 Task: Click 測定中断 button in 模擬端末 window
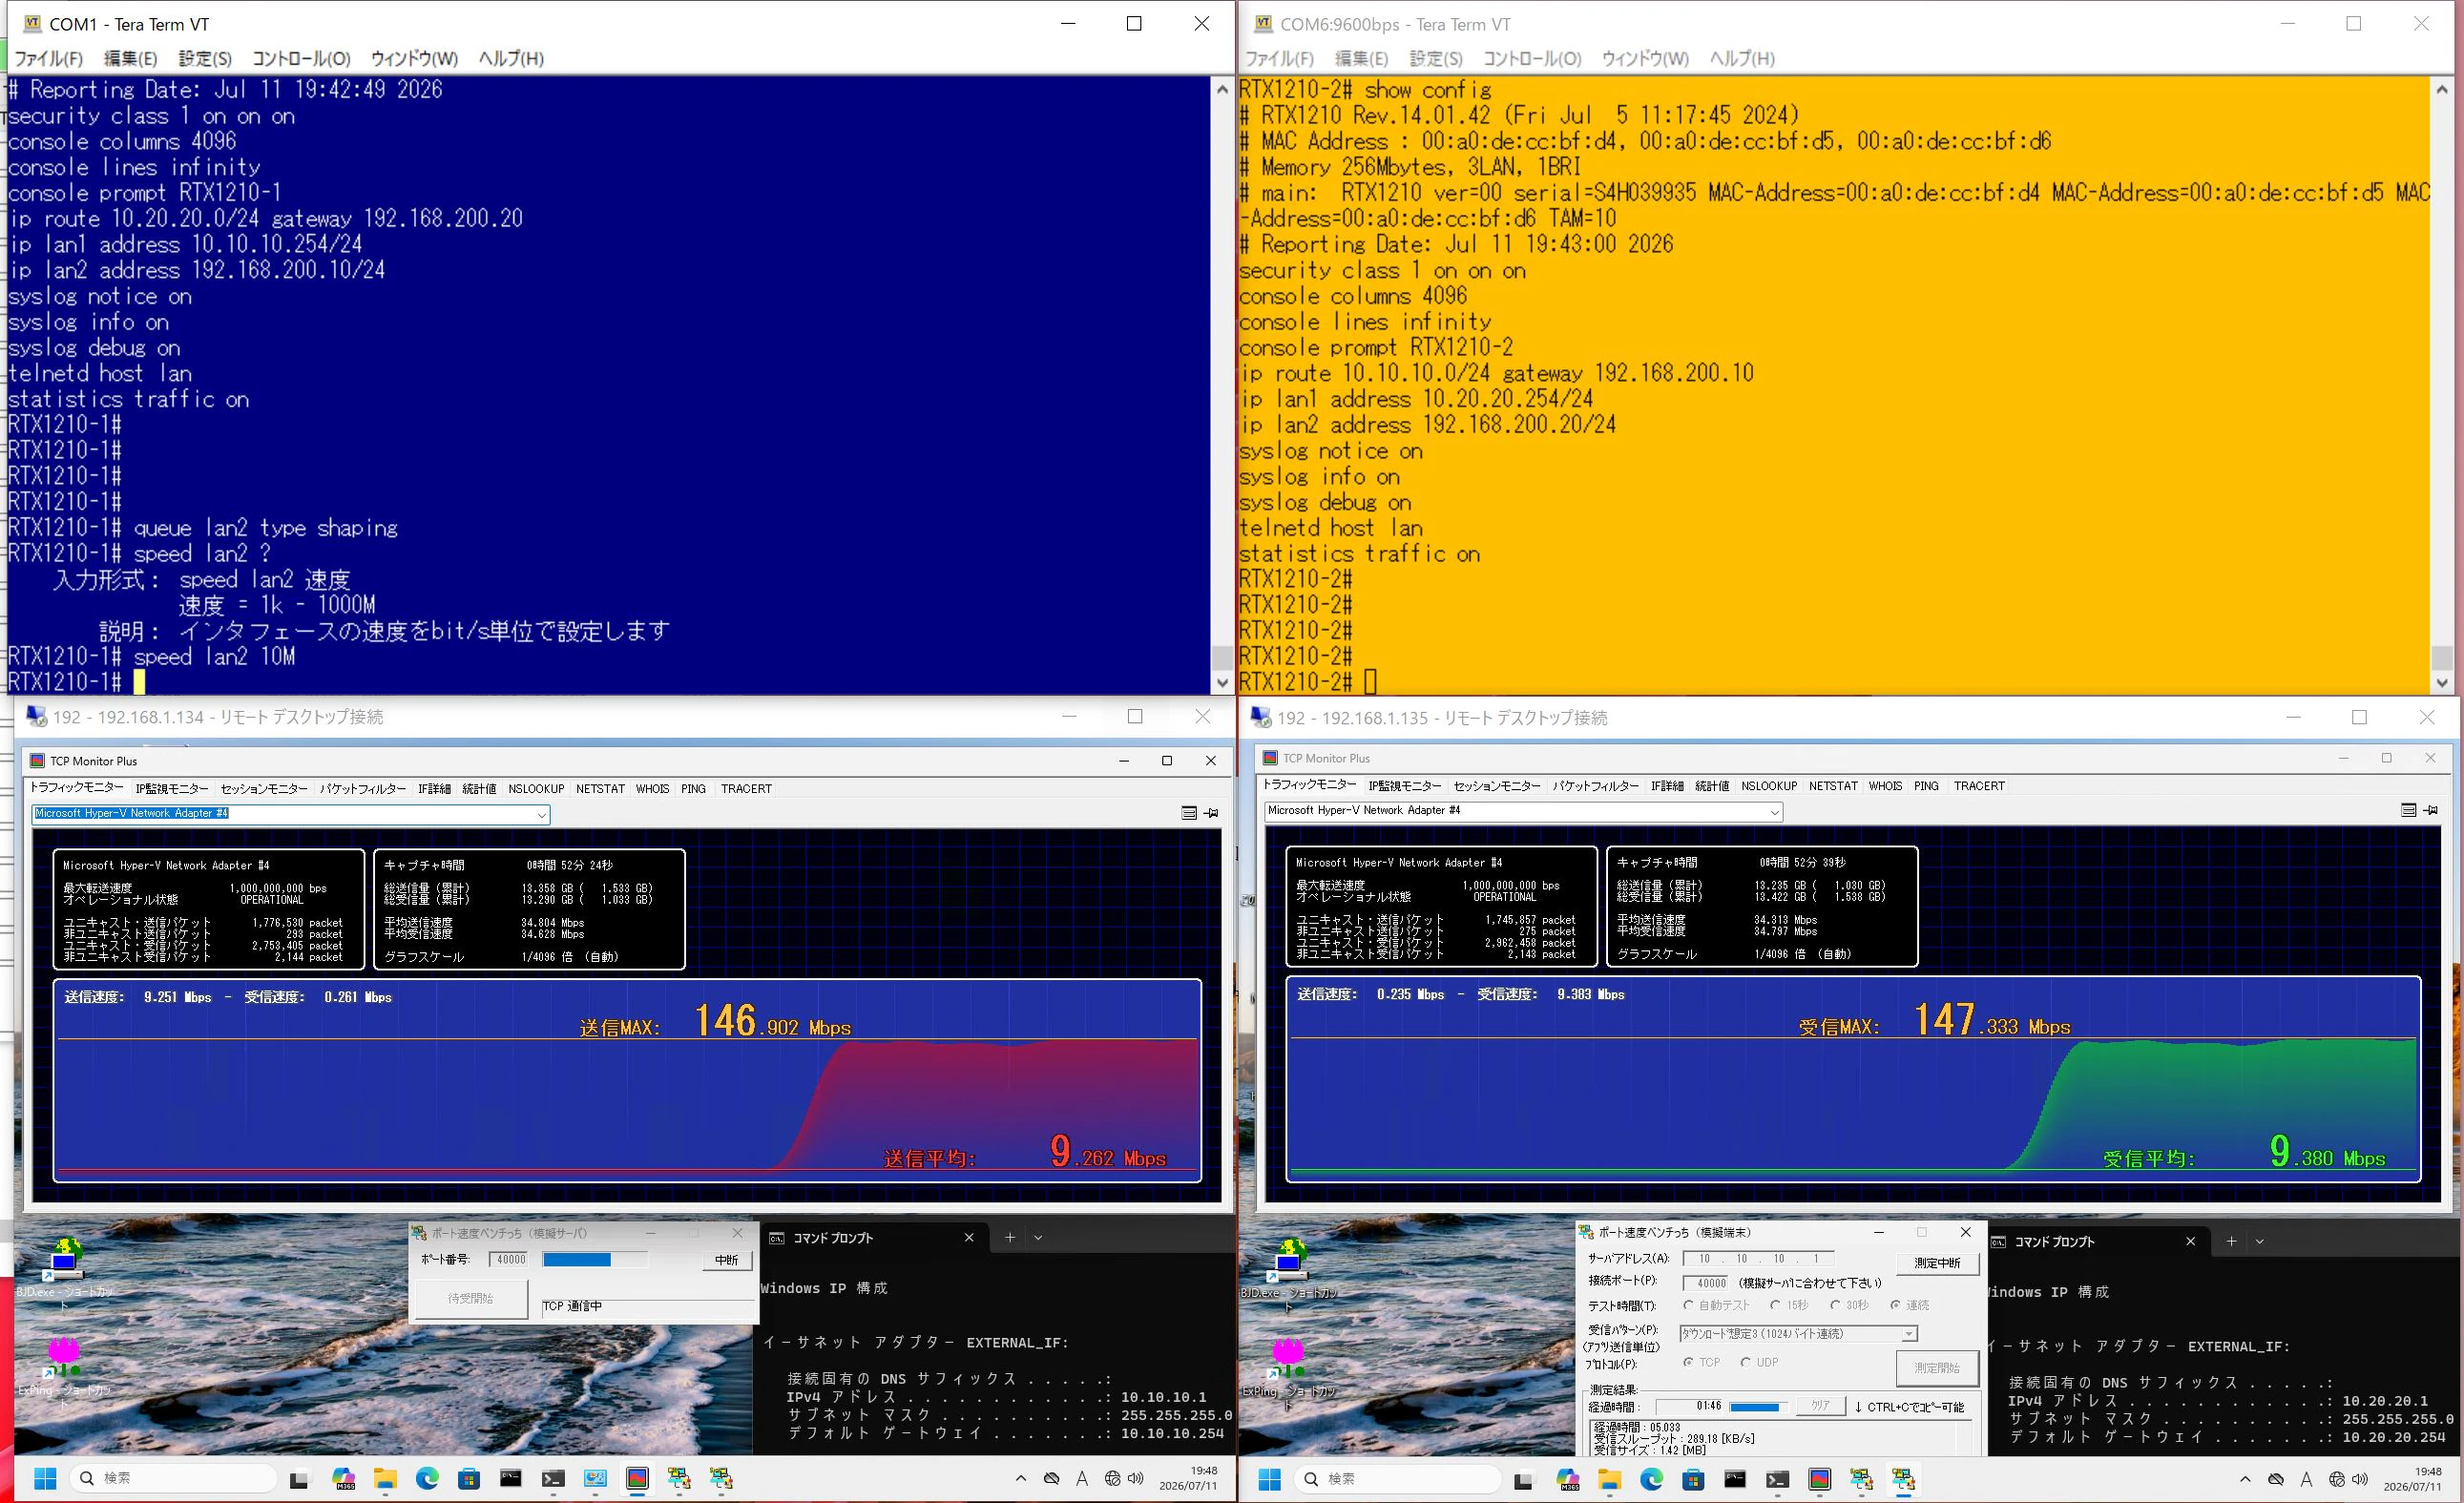(x=1937, y=1263)
